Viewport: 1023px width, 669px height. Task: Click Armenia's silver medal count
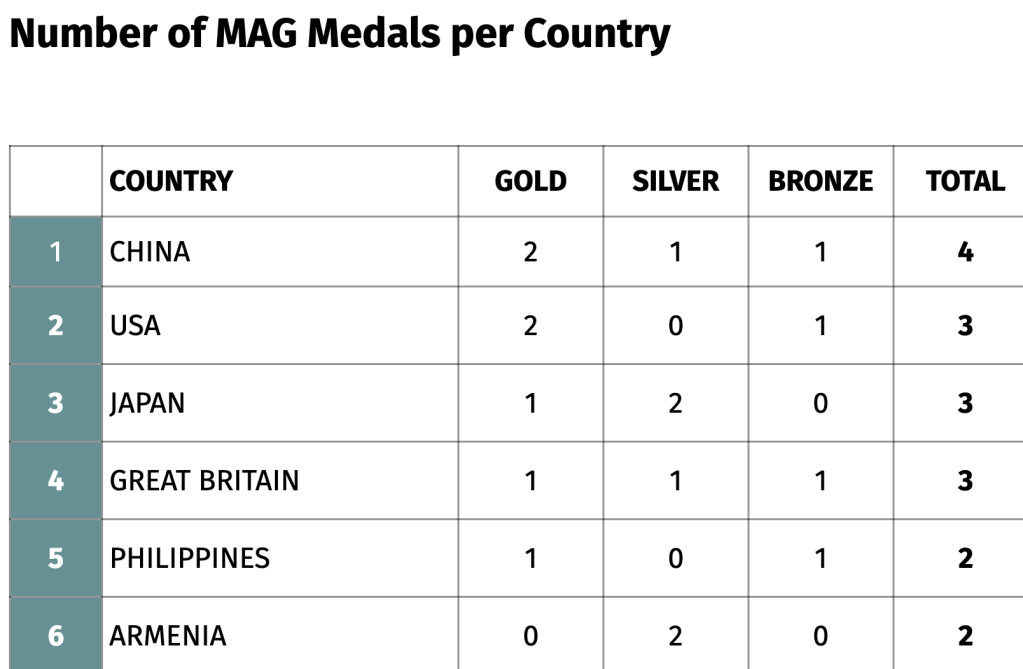[675, 635]
